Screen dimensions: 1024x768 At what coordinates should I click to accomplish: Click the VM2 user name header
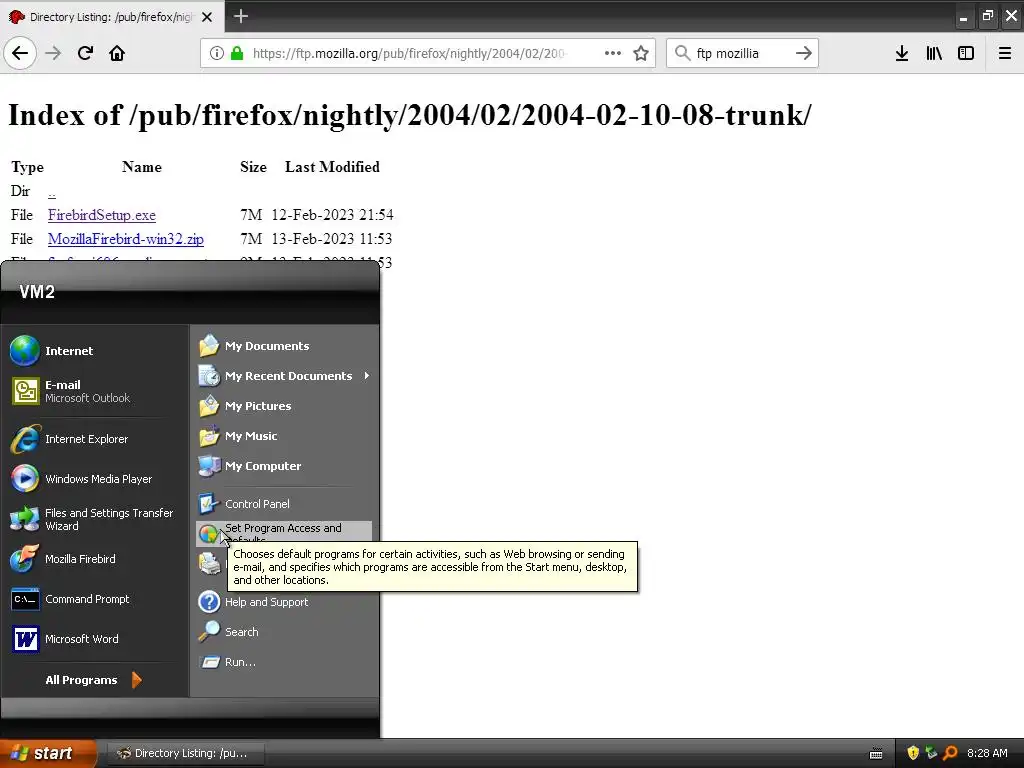click(37, 292)
